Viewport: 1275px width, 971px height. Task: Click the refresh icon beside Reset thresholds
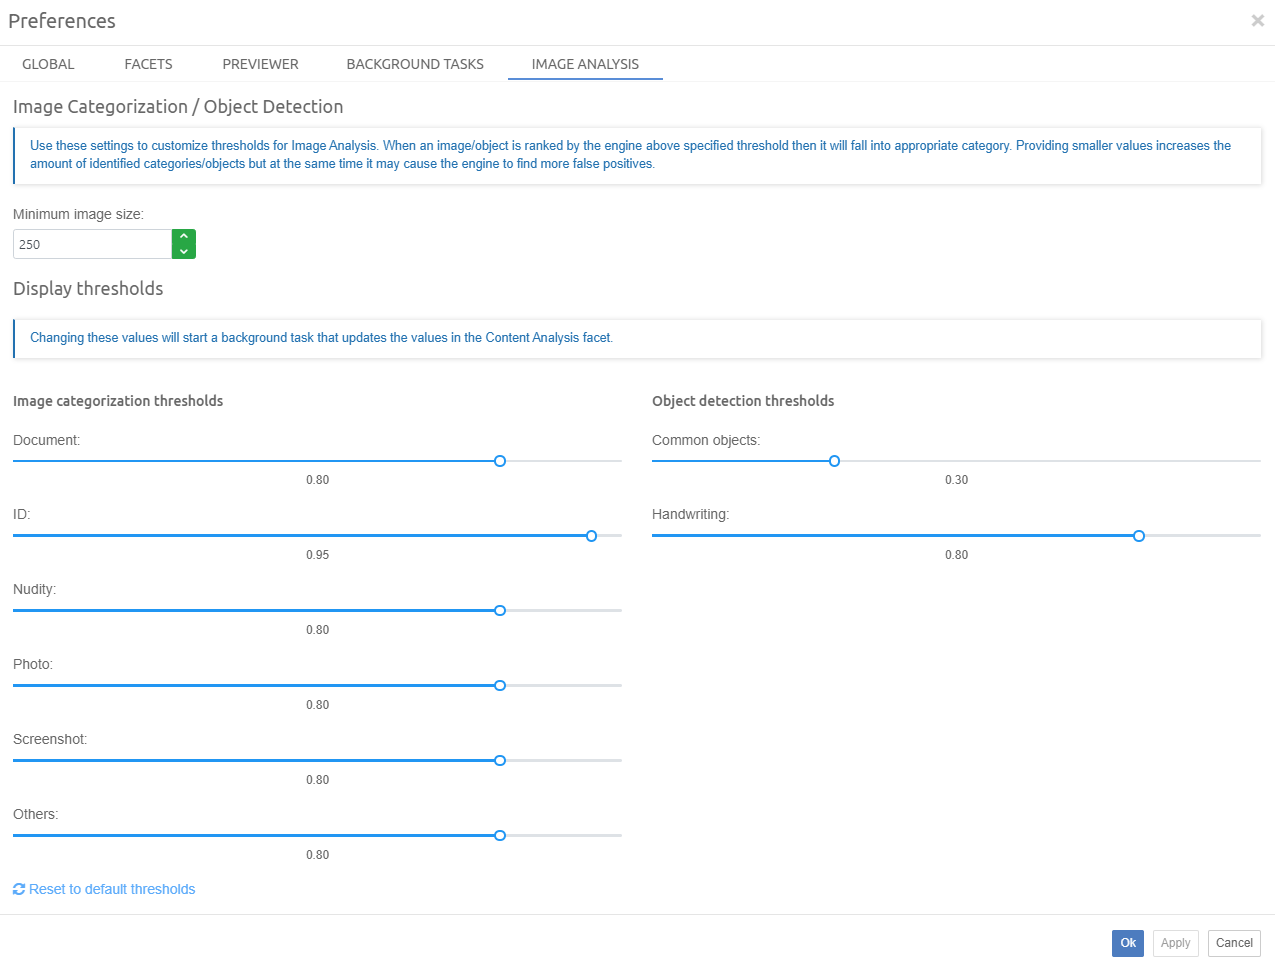[19, 889]
